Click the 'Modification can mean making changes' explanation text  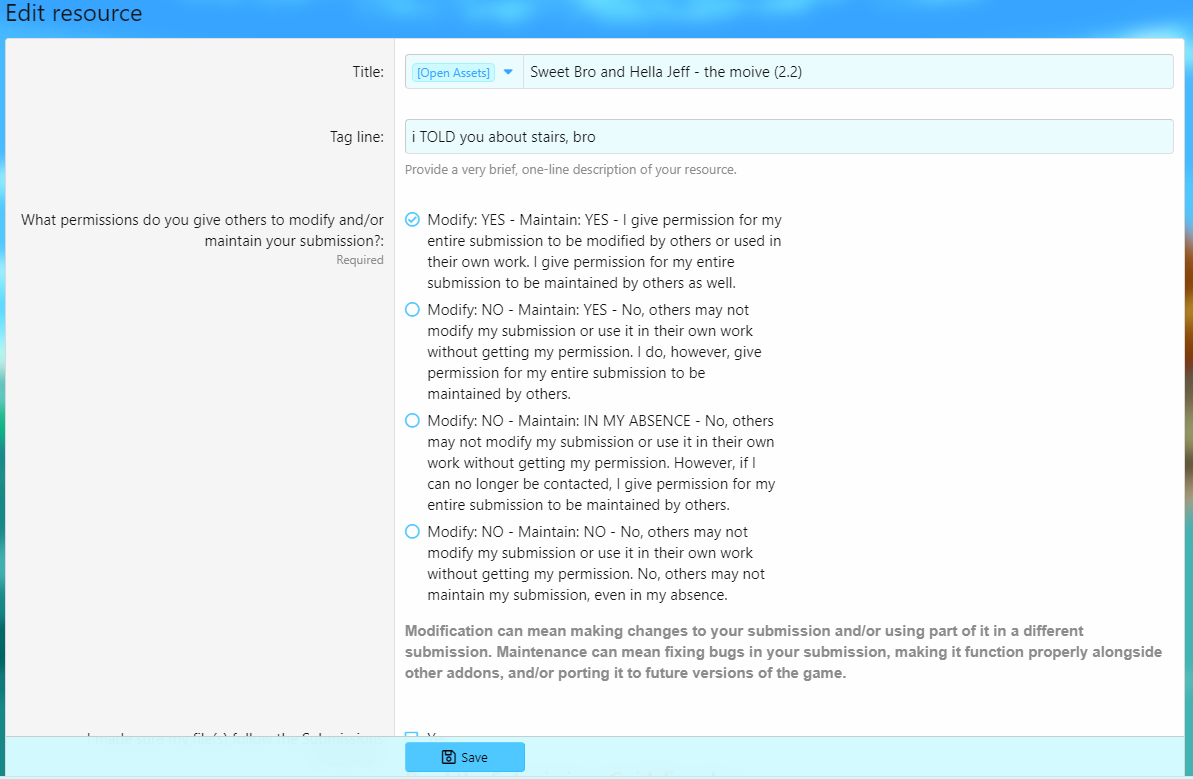[784, 652]
